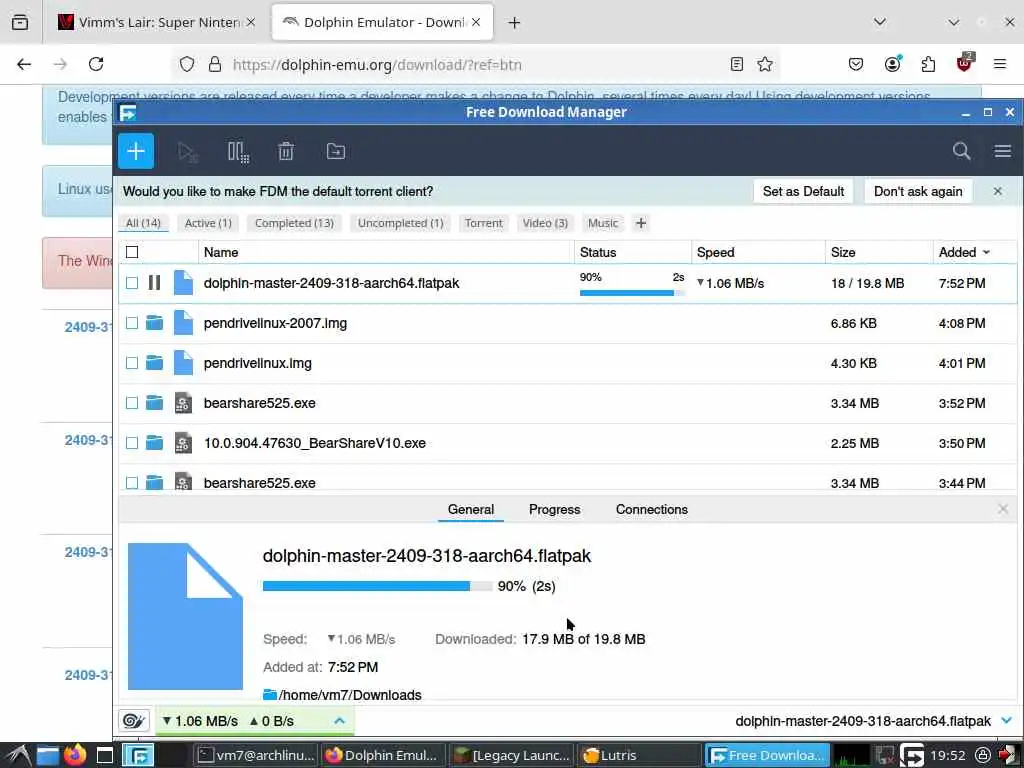Screen dimensions: 1024x768
Task: Check the pendrivelinux-2007.img checkbox
Action: point(132,323)
